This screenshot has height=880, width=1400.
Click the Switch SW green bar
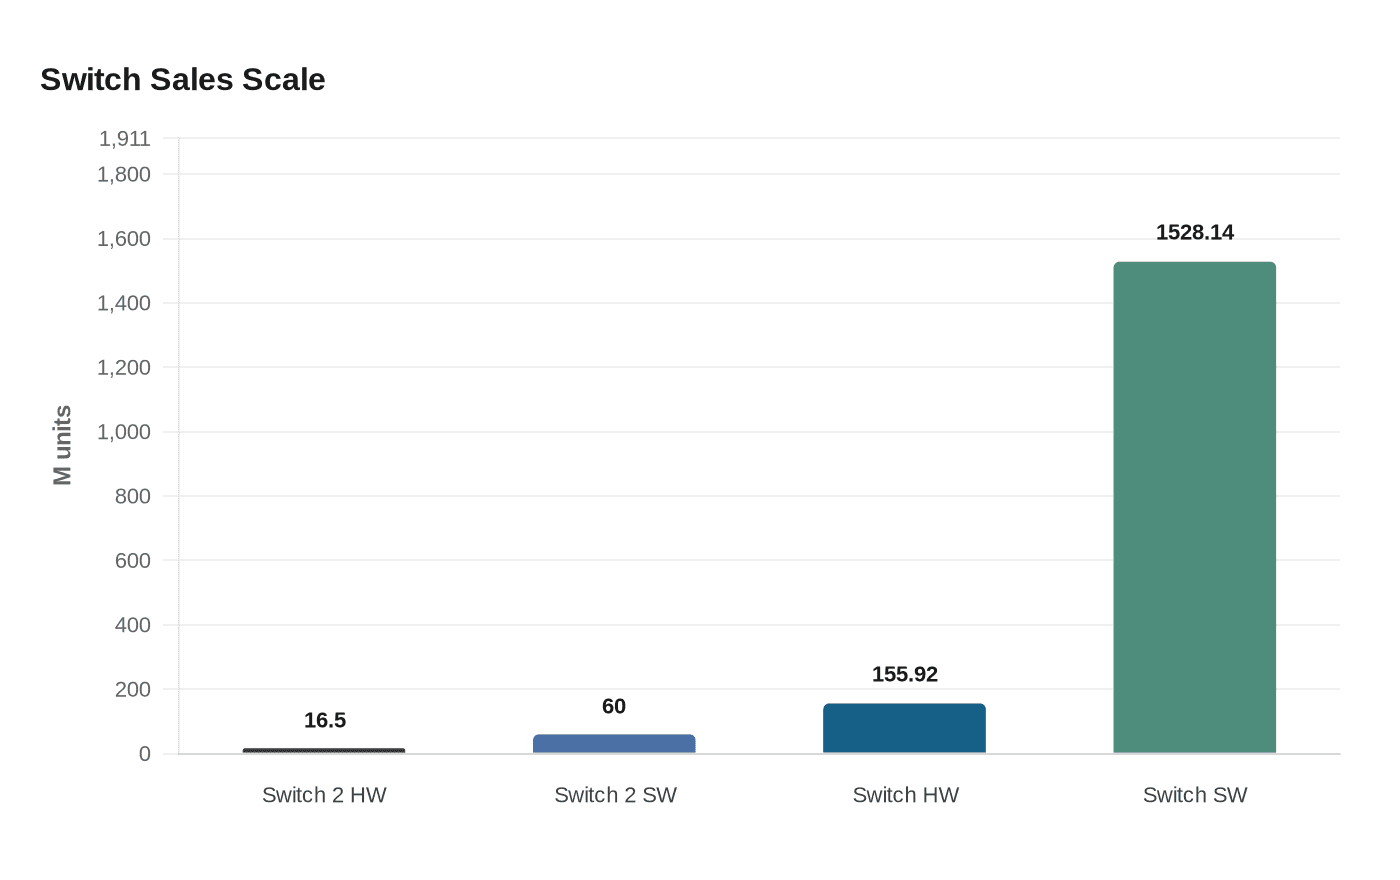[x=1194, y=508]
